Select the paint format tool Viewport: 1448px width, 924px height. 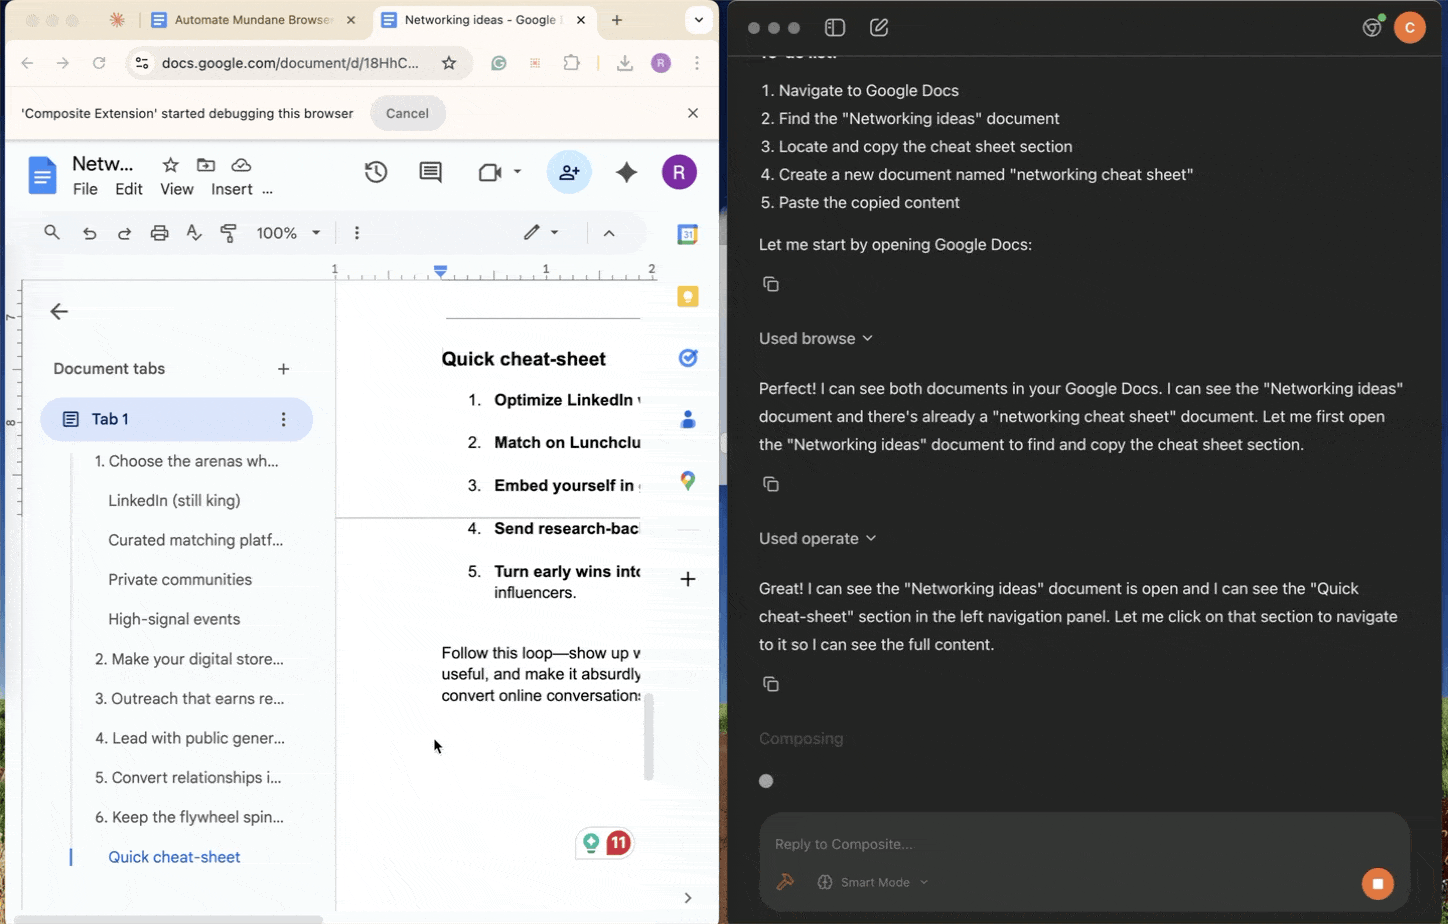(229, 233)
